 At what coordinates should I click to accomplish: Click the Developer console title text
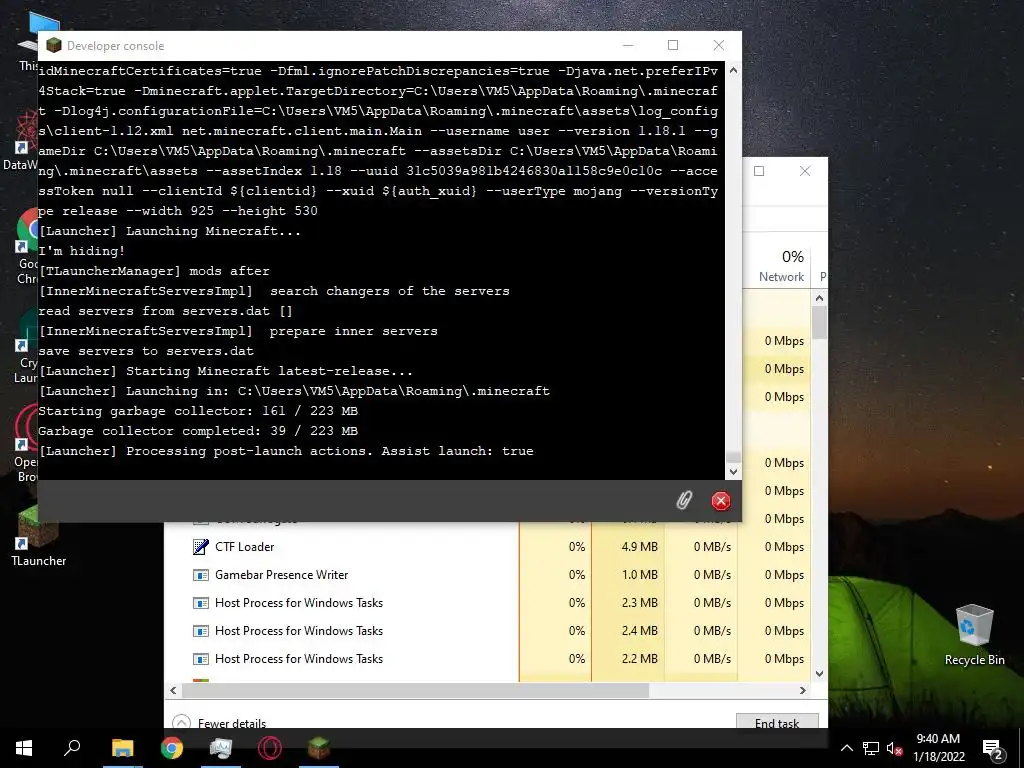click(x=116, y=46)
